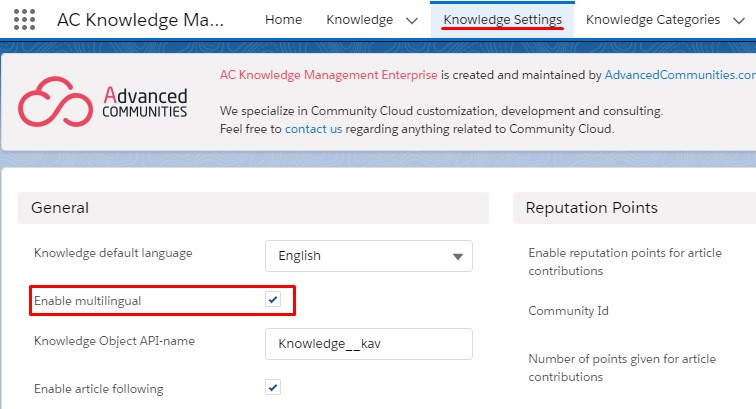Screen dimensions: 756x409
Task: Click the Number of points given label
Action: pos(622,368)
